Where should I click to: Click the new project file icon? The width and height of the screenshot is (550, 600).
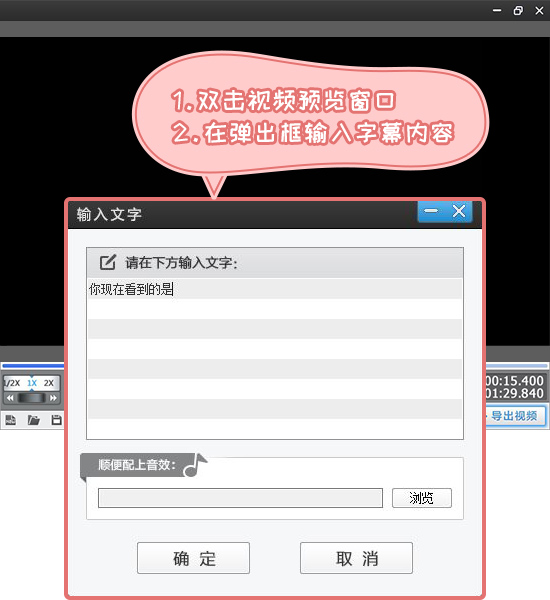click(x=11, y=420)
